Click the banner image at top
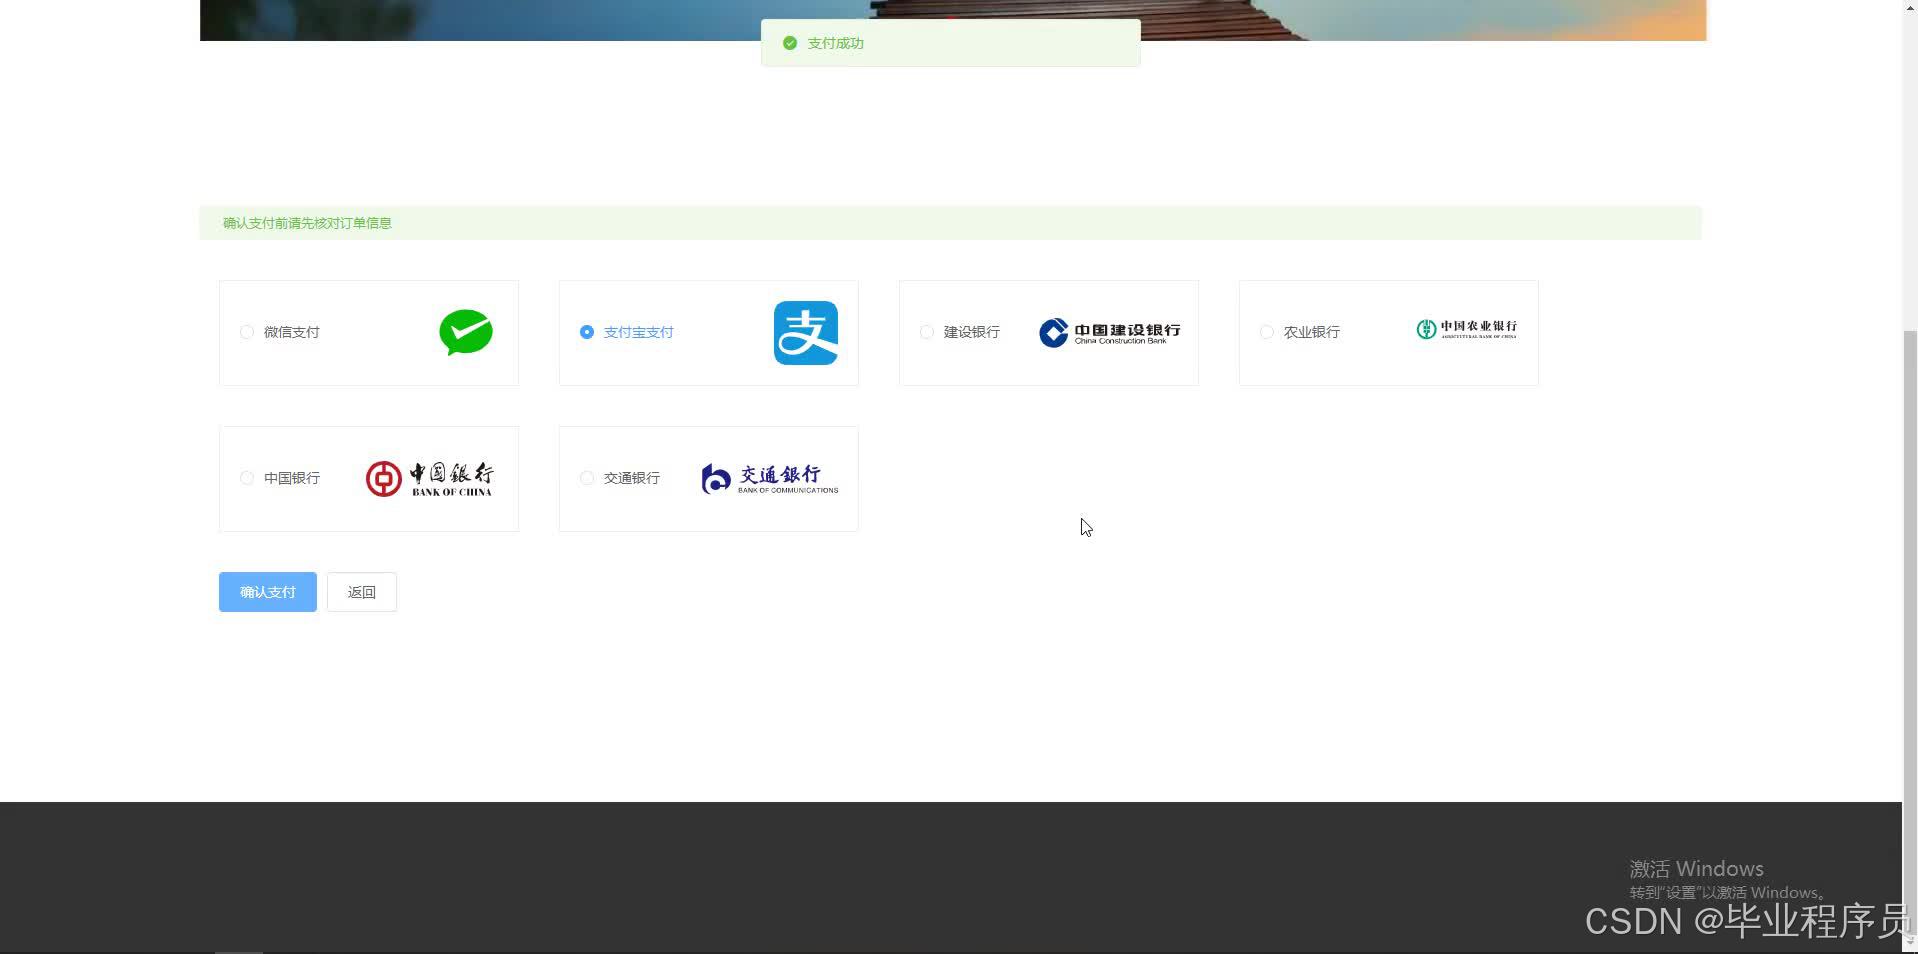The height and width of the screenshot is (954, 1918). click(953, 20)
